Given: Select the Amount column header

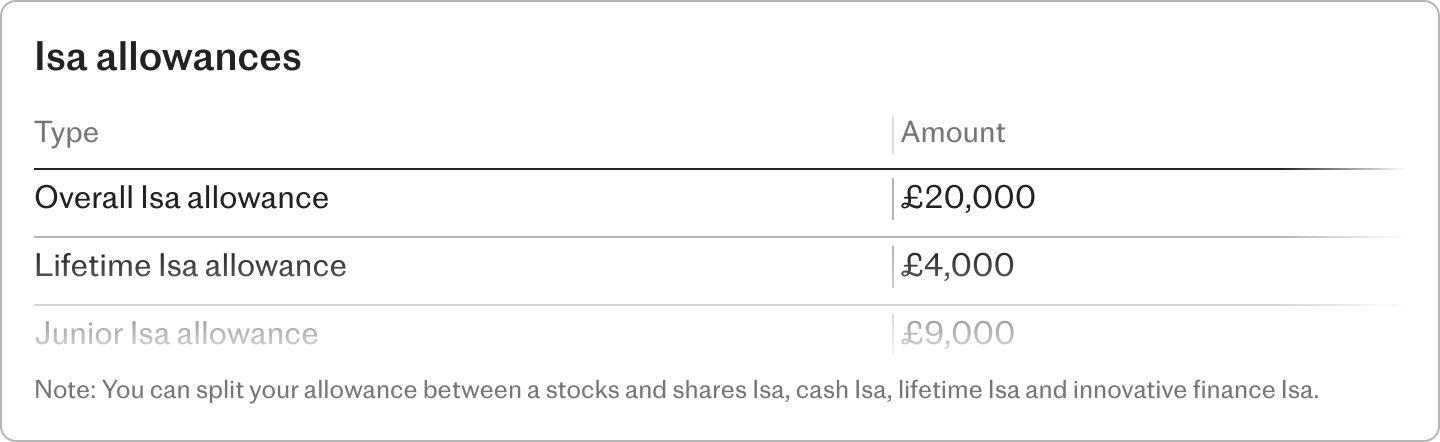Looking at the screenshot, I should coord(953,132).
